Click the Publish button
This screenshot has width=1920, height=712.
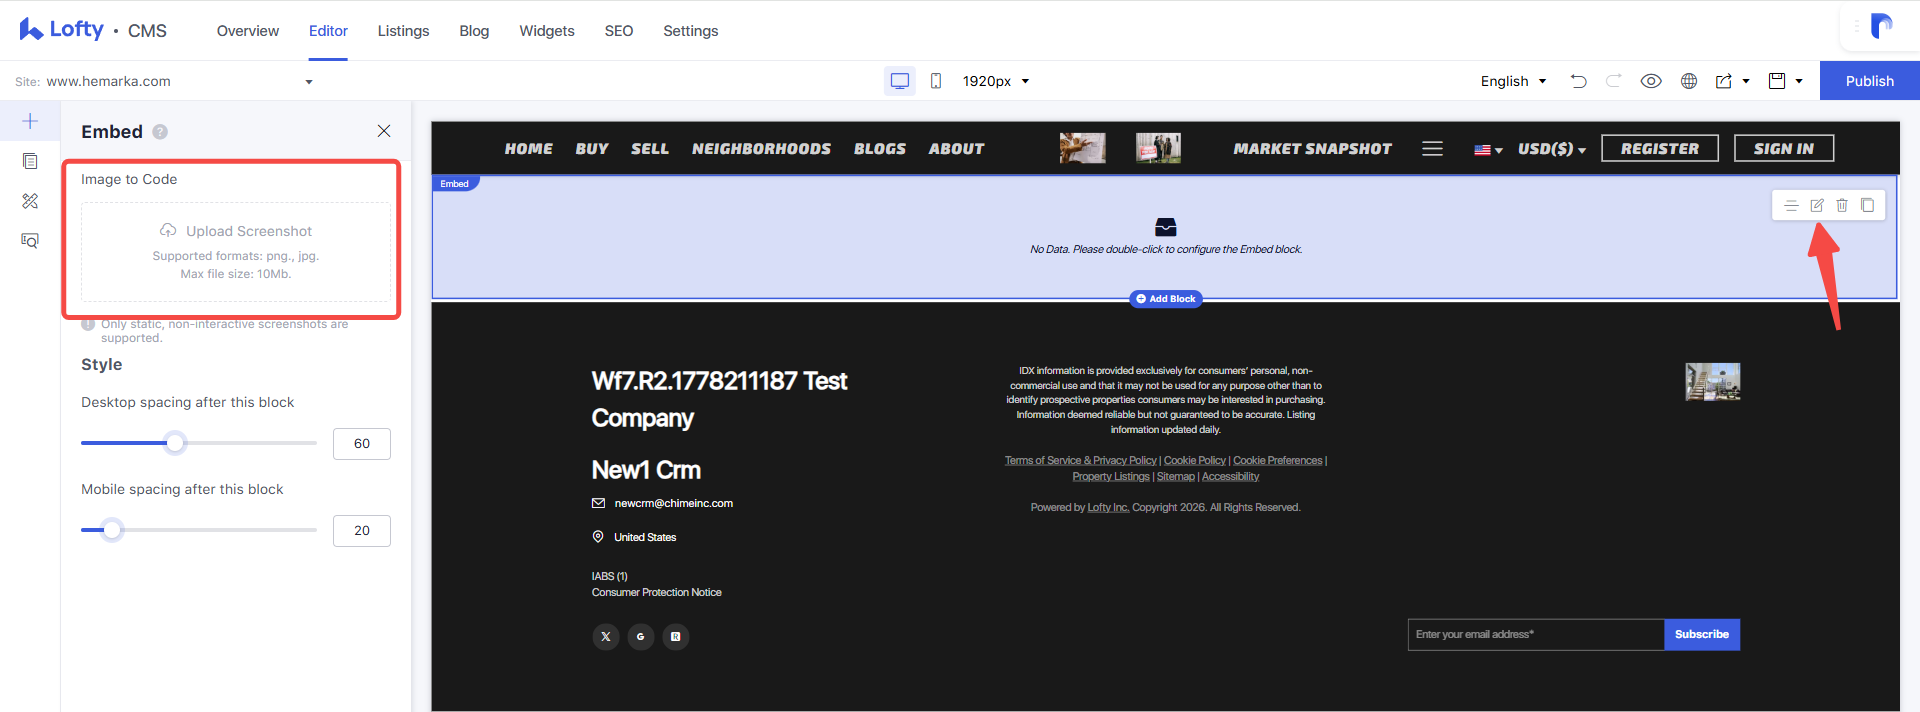[1870, 81]
